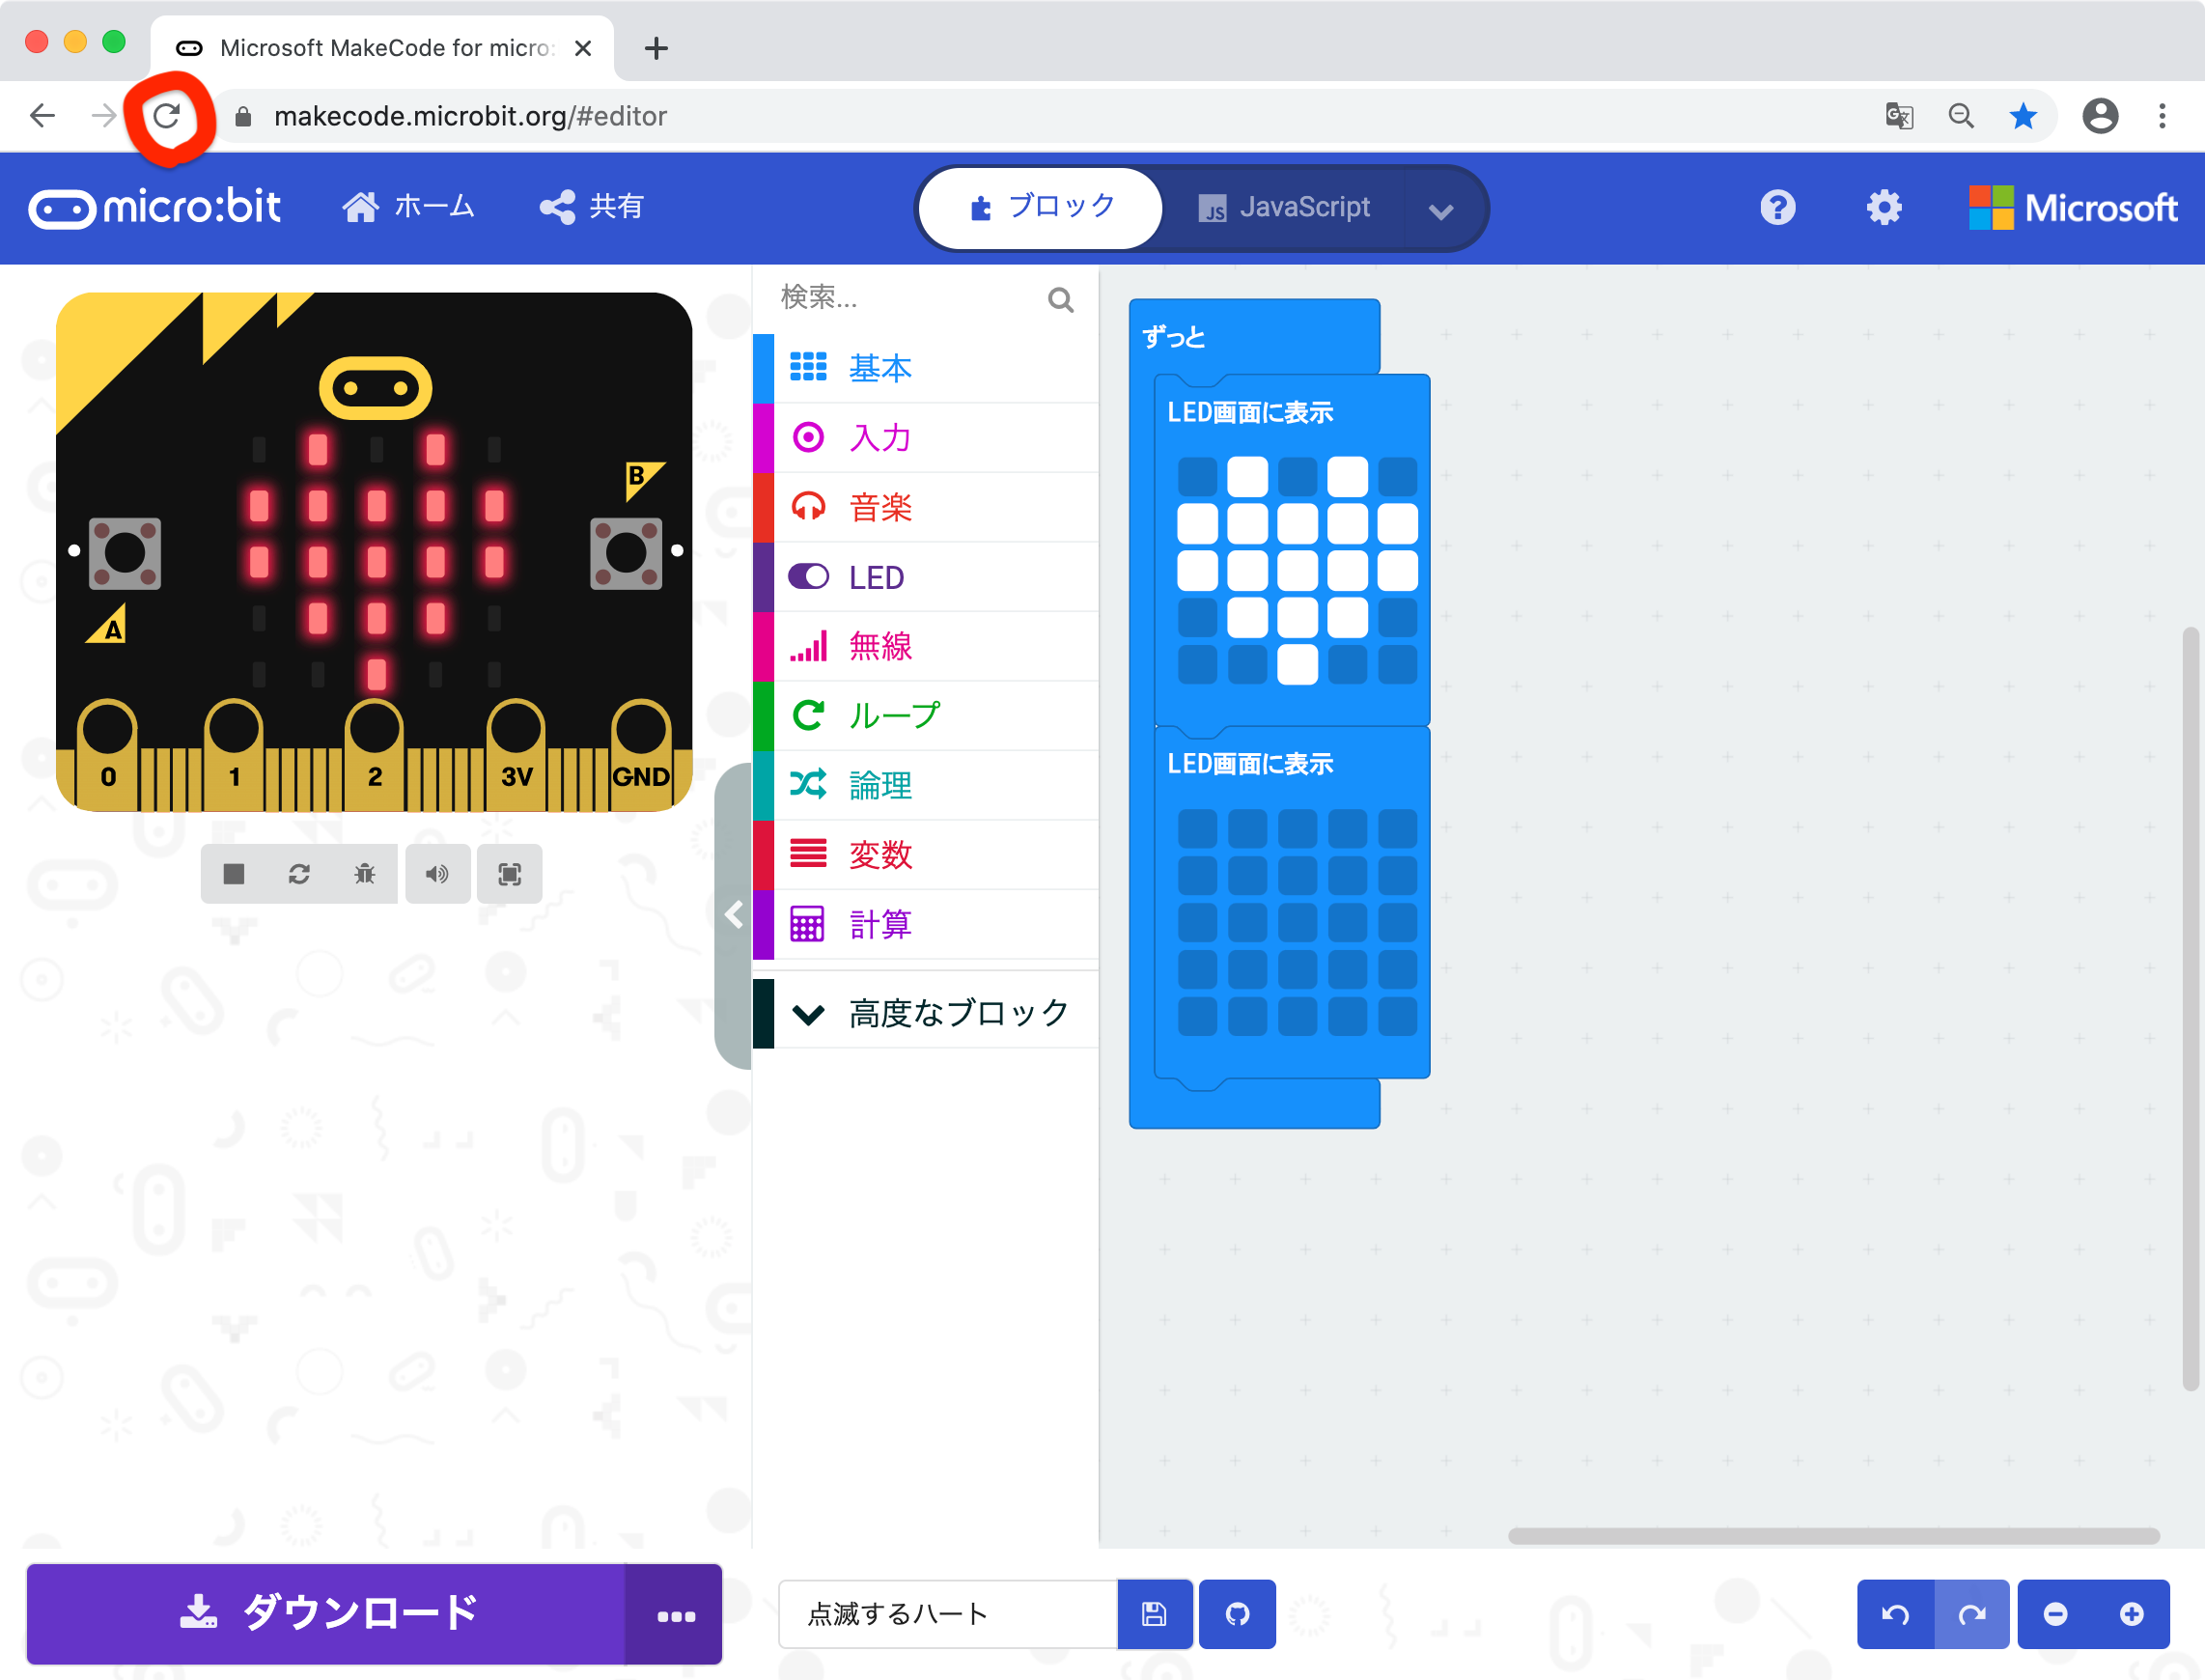This screenshot has width=2205, height=1680.
Task: Open the GitHub repository options
Action: (1237, 1613)
